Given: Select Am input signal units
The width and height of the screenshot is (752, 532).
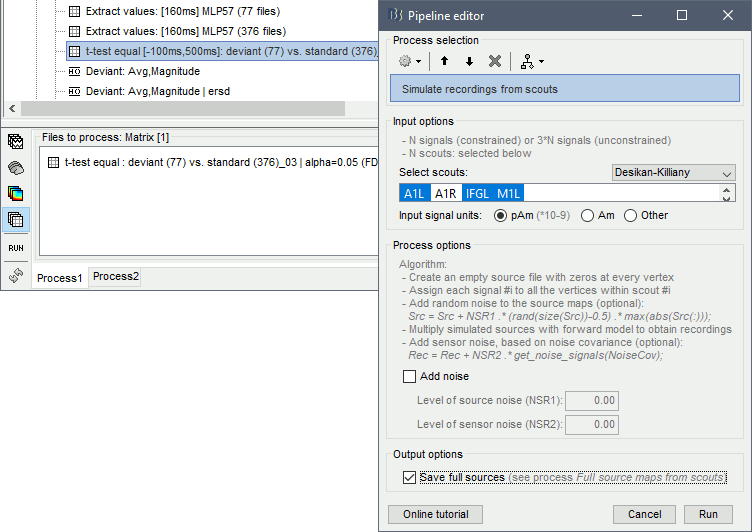Looking at the screenshot, I should tap(588, 215).
